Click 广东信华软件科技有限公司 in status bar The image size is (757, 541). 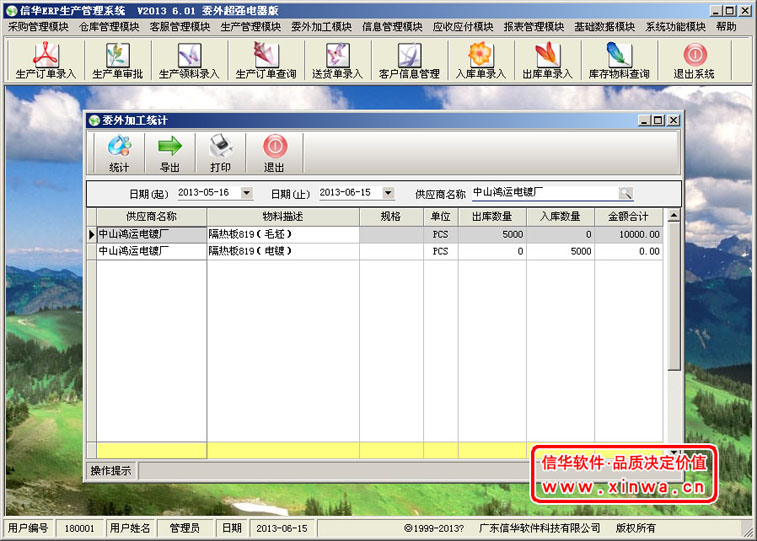tap(539, 528)
